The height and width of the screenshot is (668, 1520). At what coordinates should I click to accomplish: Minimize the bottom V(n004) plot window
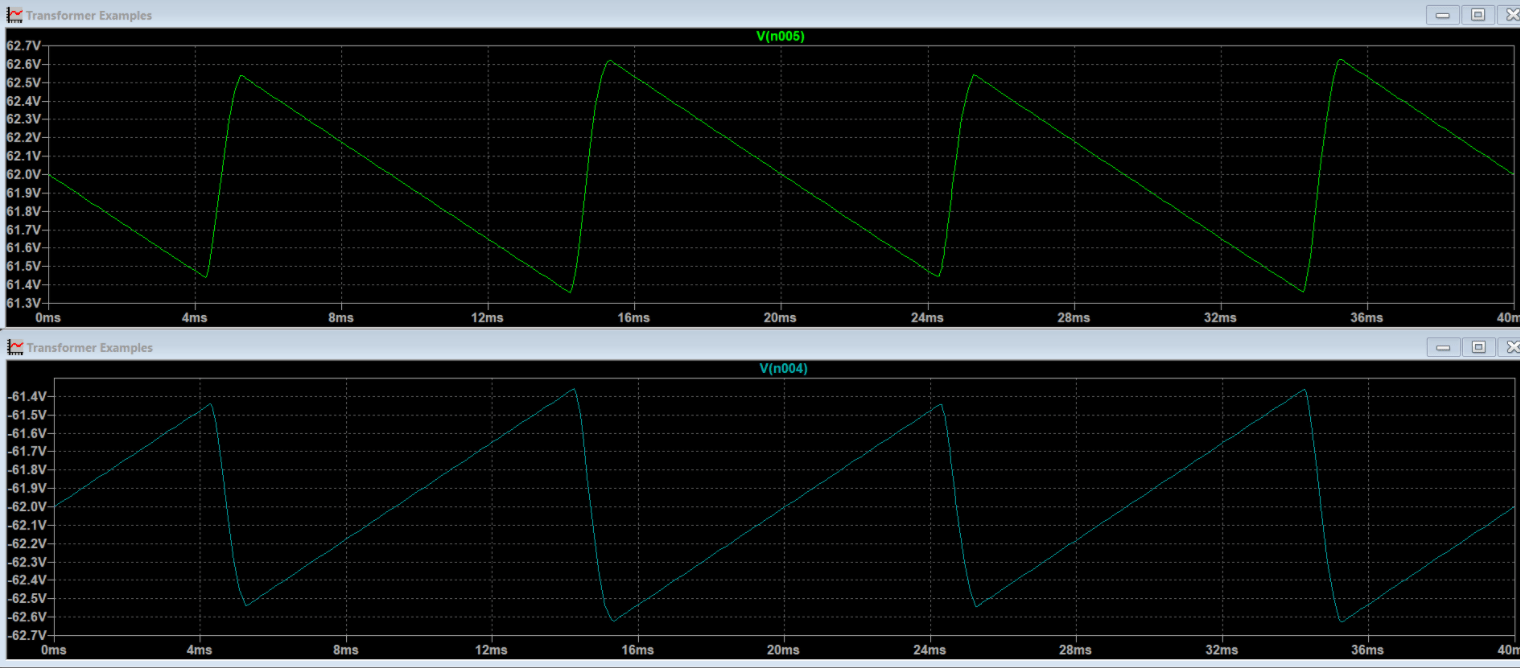coord(1443,347)
